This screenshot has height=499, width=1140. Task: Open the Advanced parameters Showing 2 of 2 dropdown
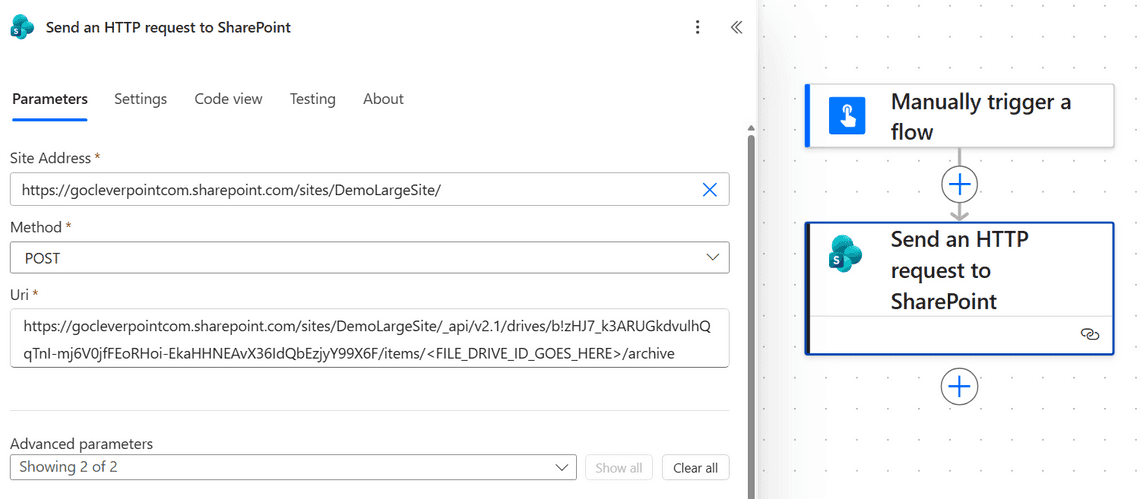[x=293, y=467]
